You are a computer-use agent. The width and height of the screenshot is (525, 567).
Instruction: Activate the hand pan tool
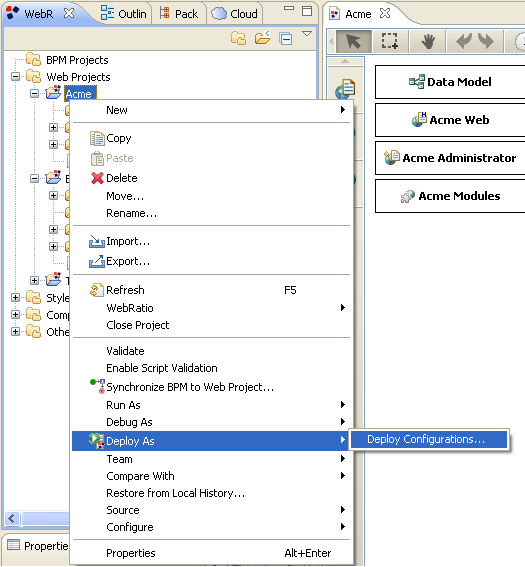(x=427, y=41)
